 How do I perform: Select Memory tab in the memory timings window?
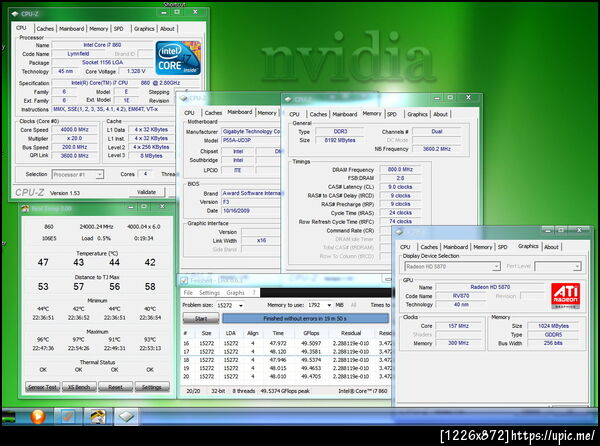[x=372, y=114]
